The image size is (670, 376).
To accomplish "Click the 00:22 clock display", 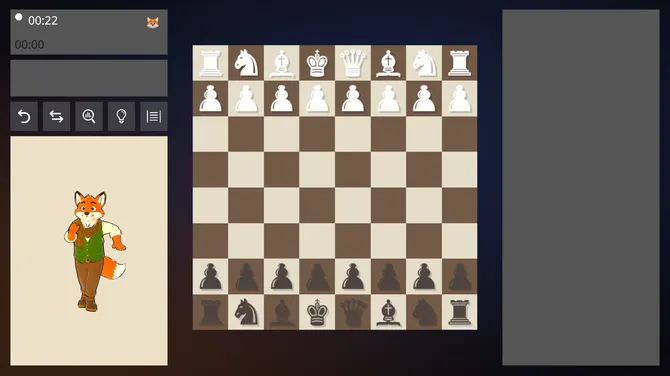I will point(43,21).
